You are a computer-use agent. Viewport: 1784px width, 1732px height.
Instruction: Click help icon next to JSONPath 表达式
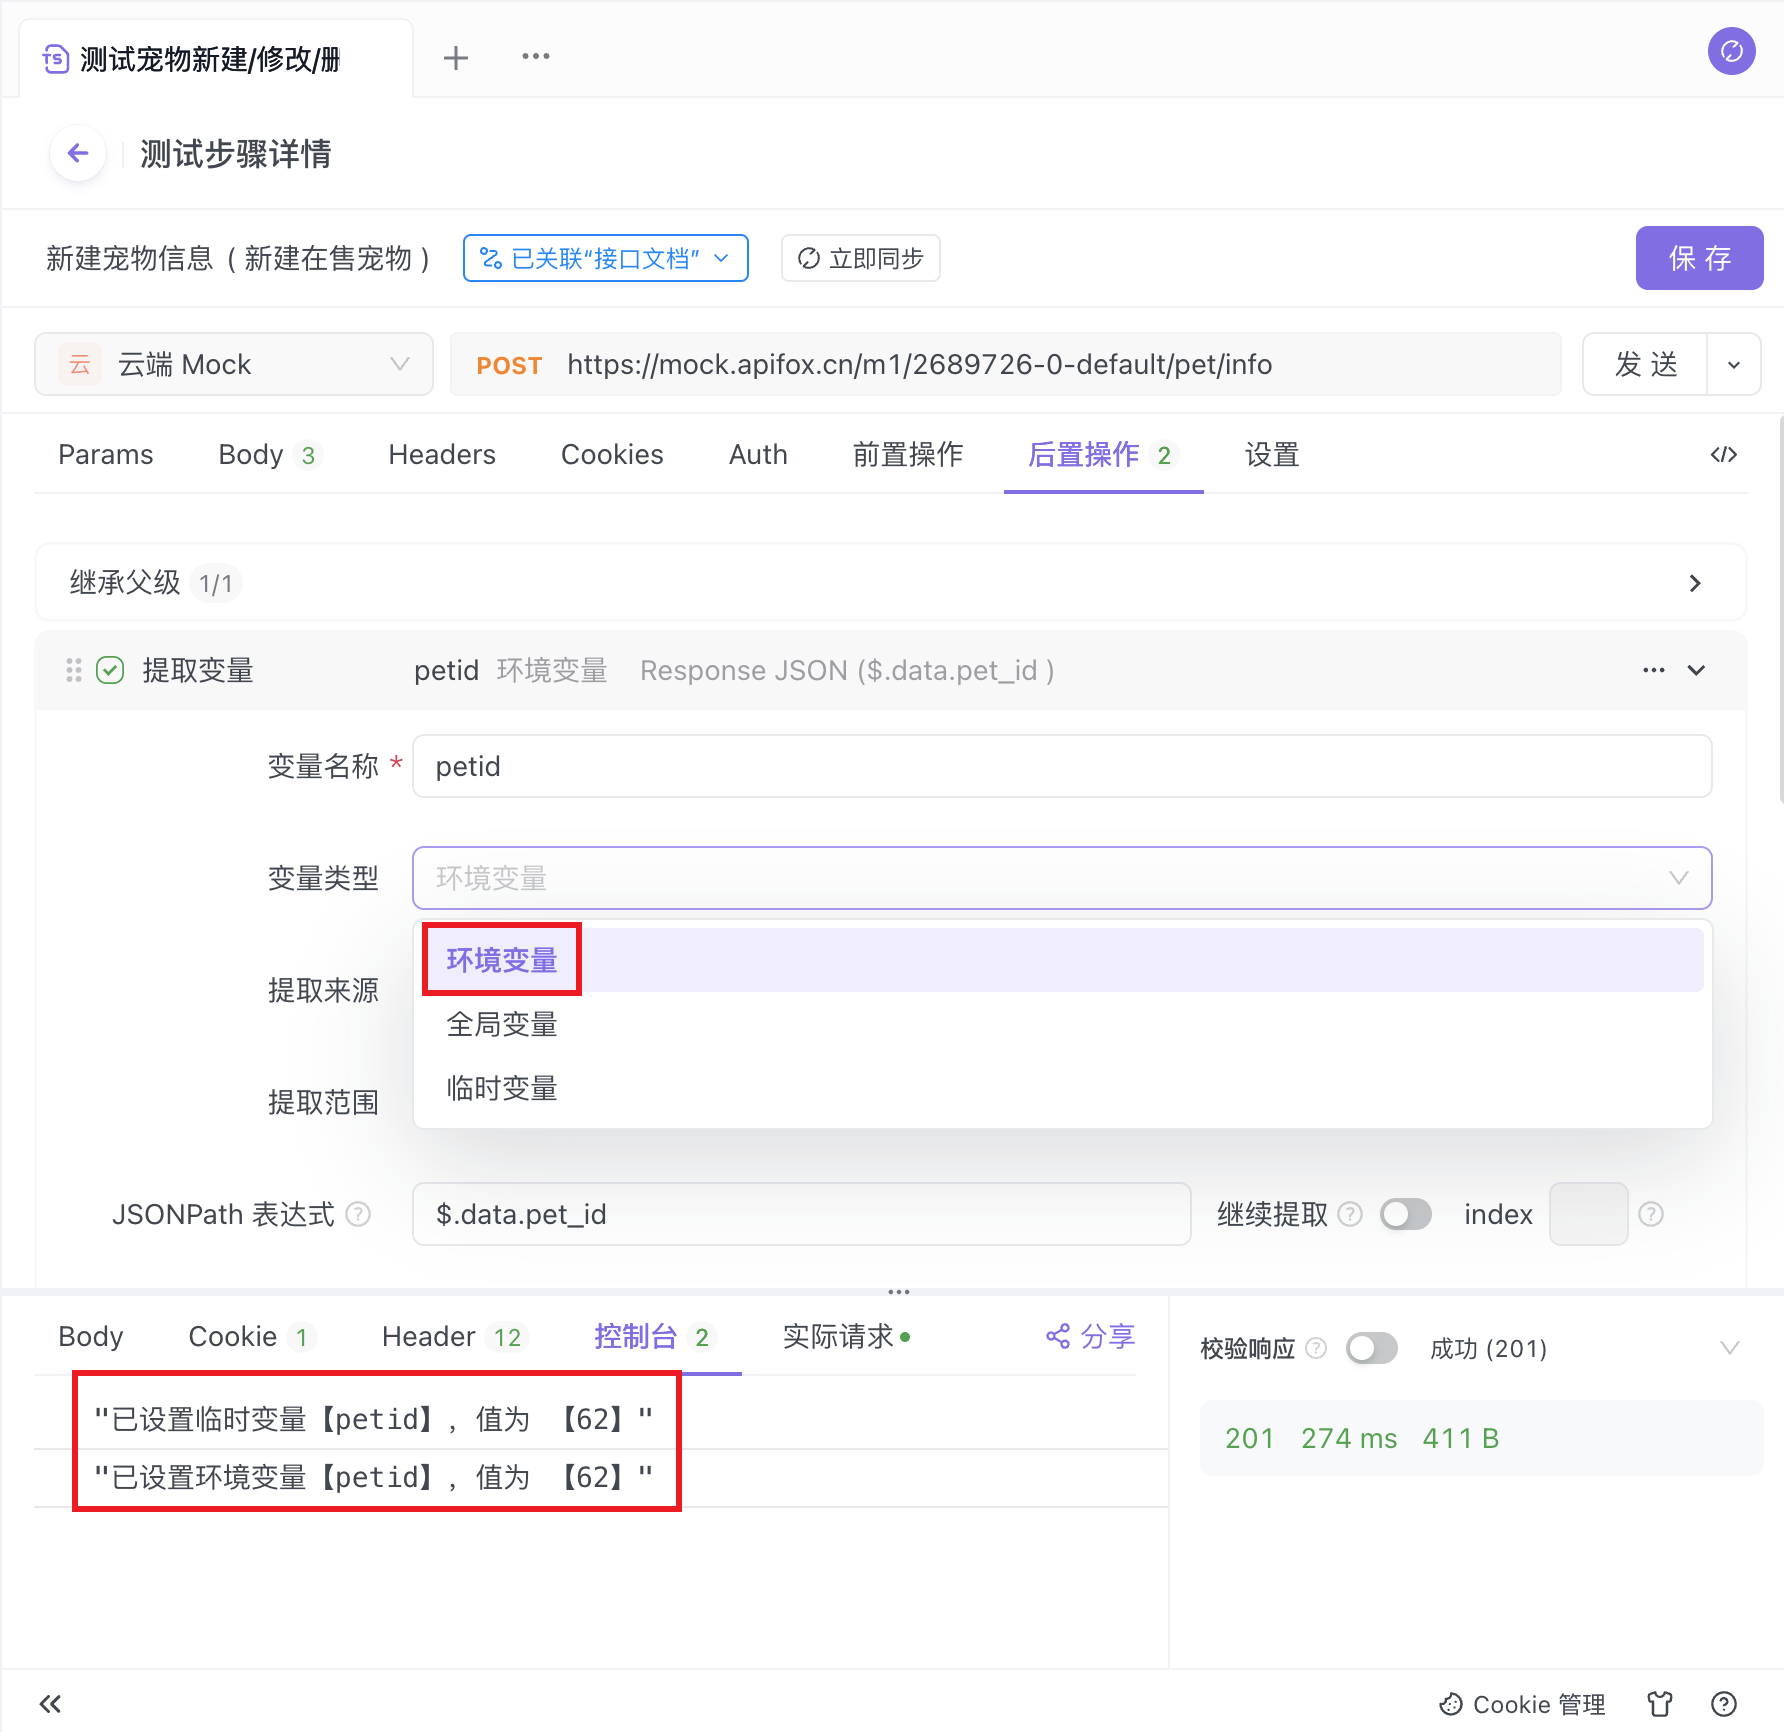click(x=358, y=1214)
